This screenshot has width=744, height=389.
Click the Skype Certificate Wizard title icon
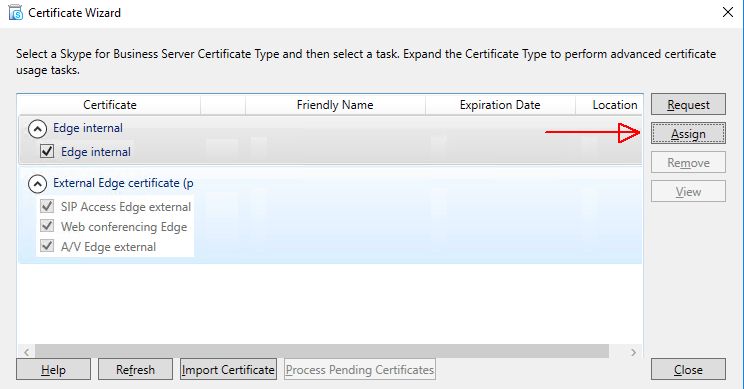click(x=15, y=12)
